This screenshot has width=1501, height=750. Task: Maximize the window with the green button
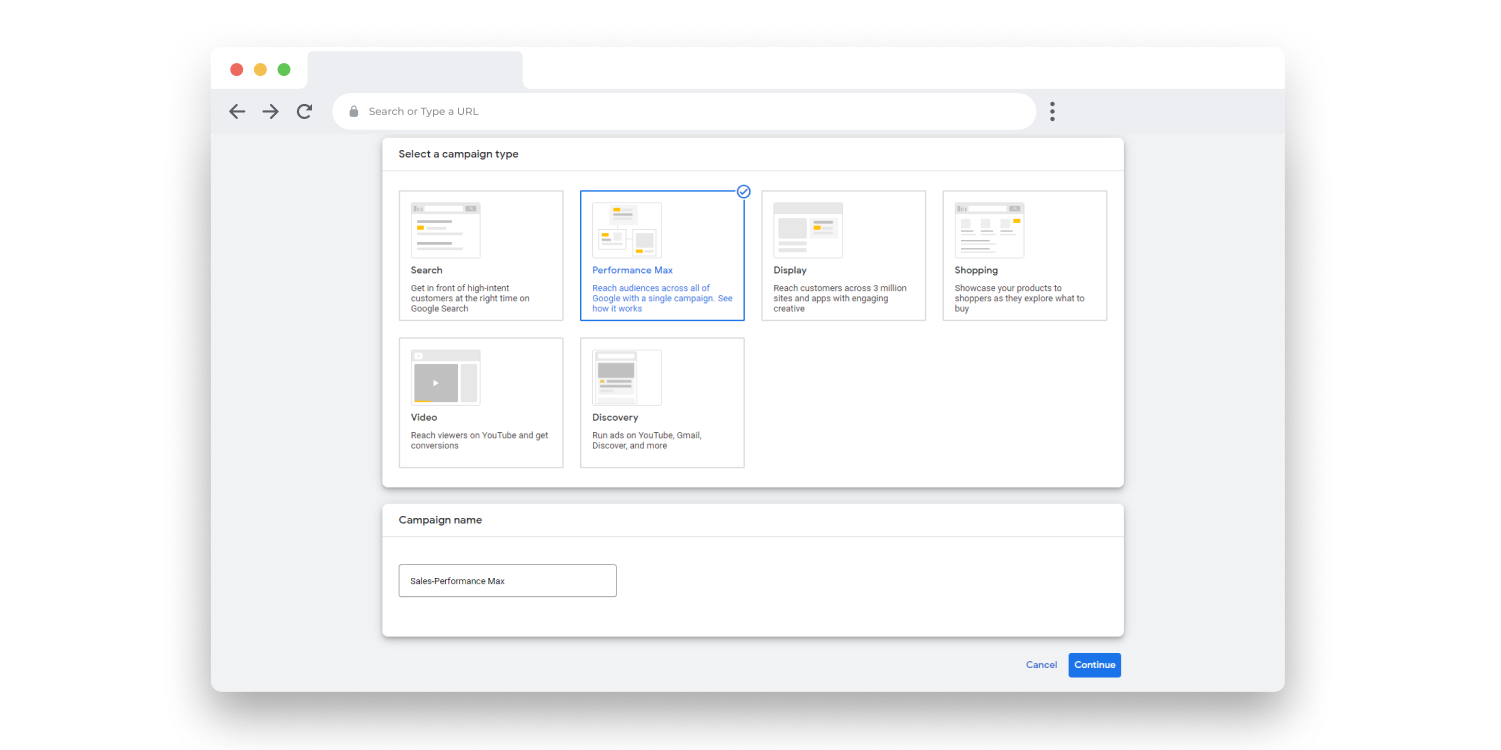(x=284, y=69)
